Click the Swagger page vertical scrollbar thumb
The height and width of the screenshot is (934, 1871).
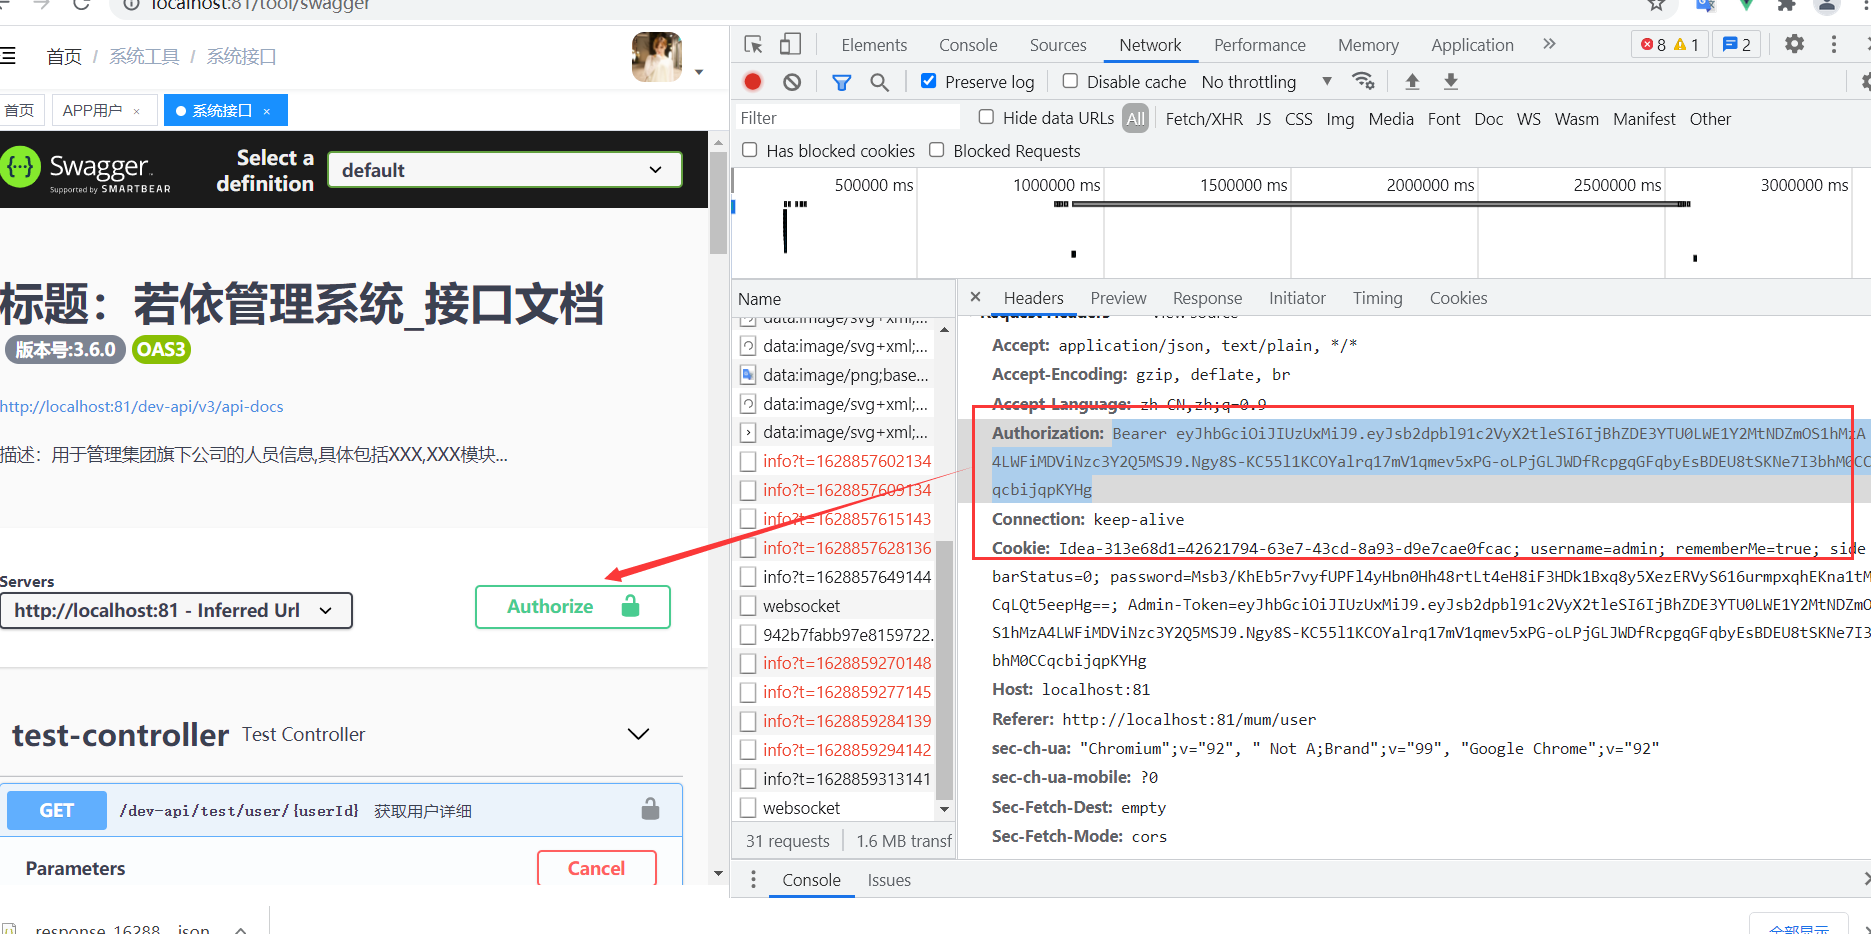tap(718, 202)
